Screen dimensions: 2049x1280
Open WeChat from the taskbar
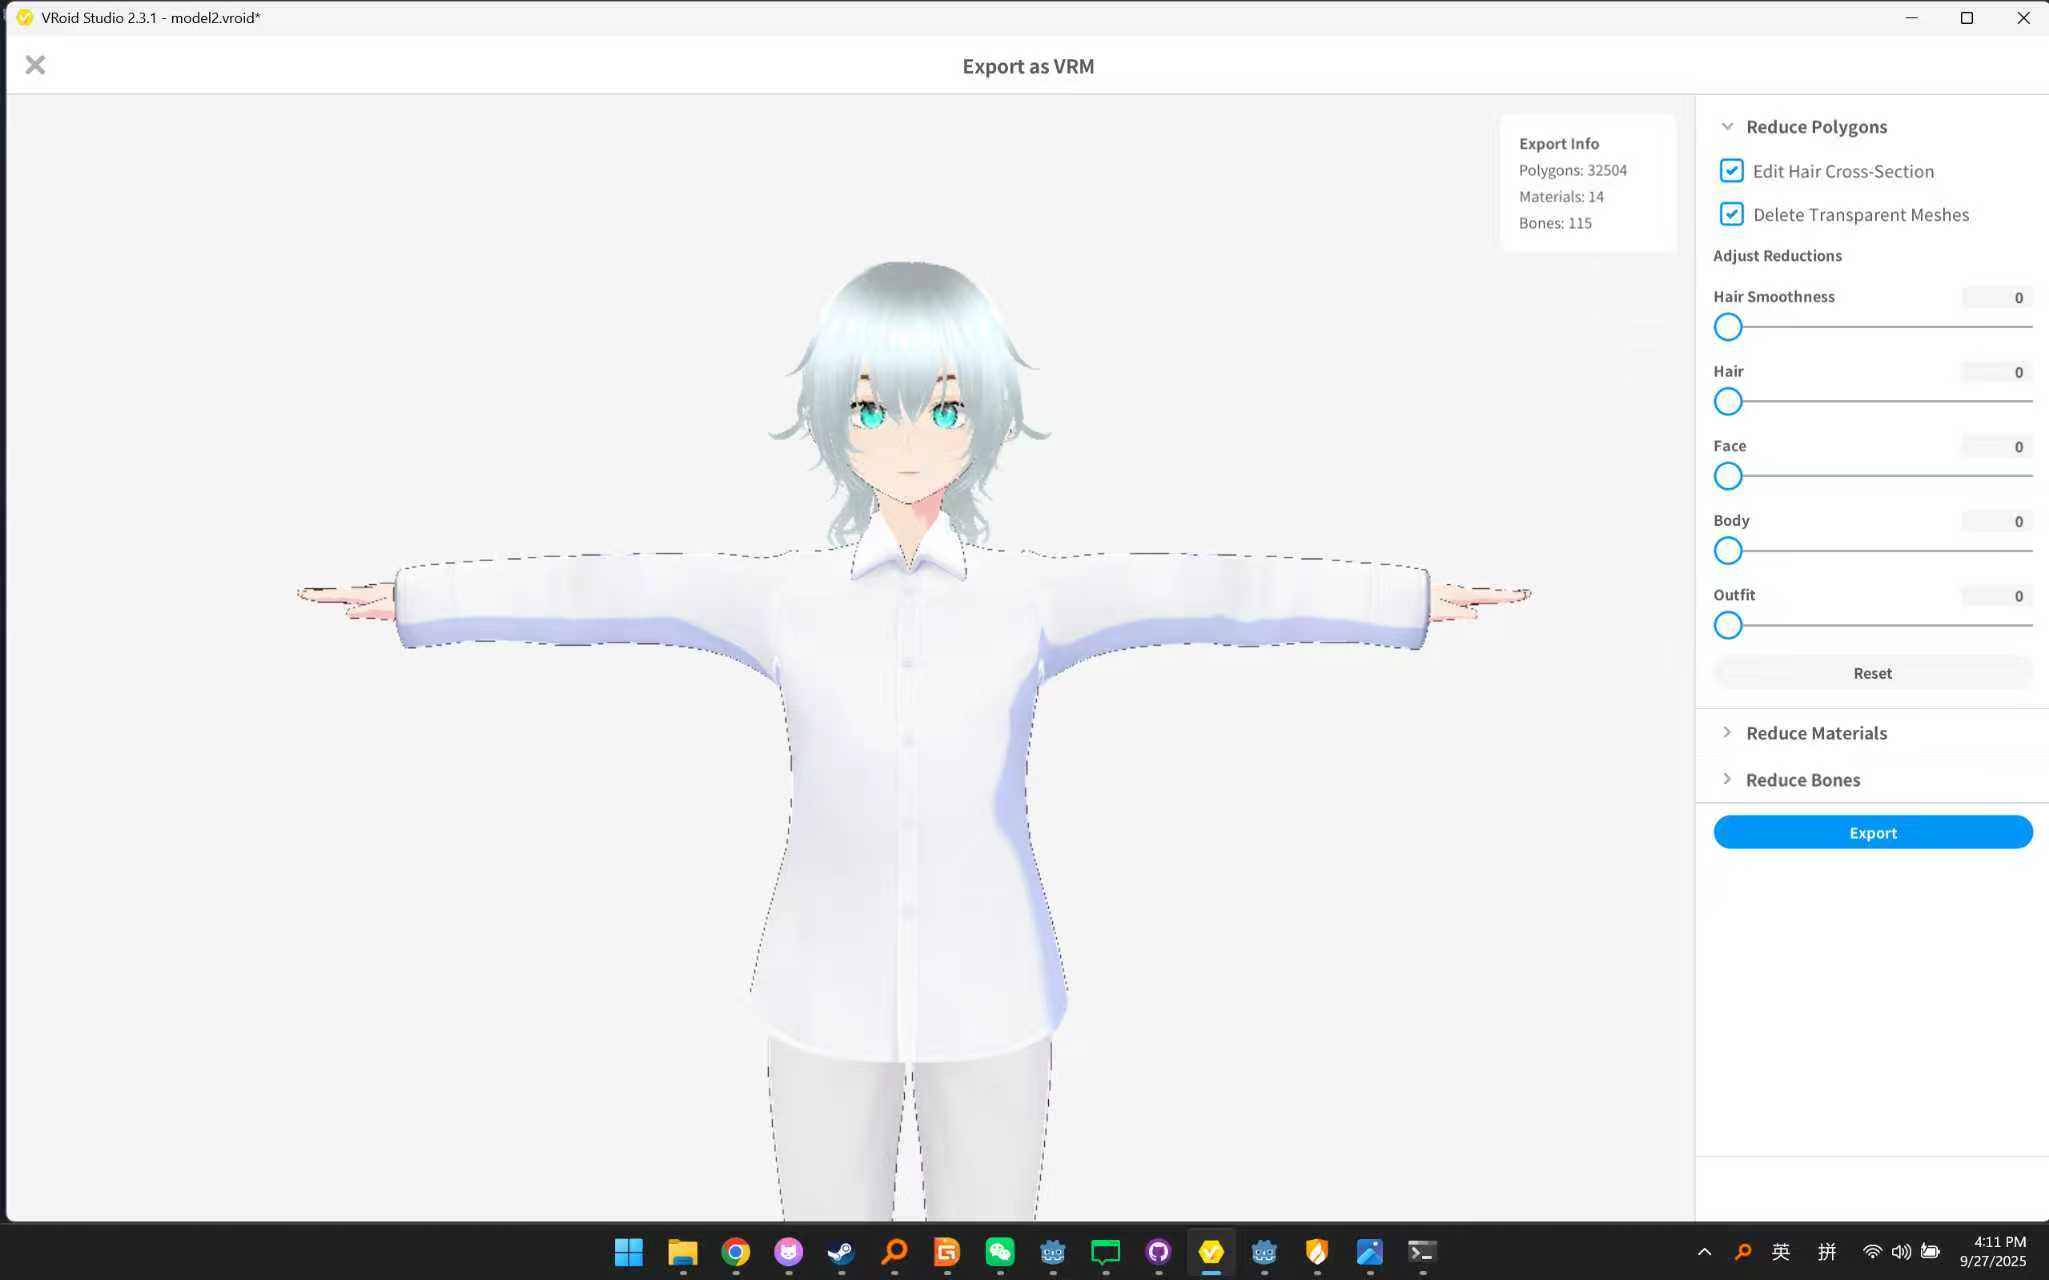point(1000,1252)
